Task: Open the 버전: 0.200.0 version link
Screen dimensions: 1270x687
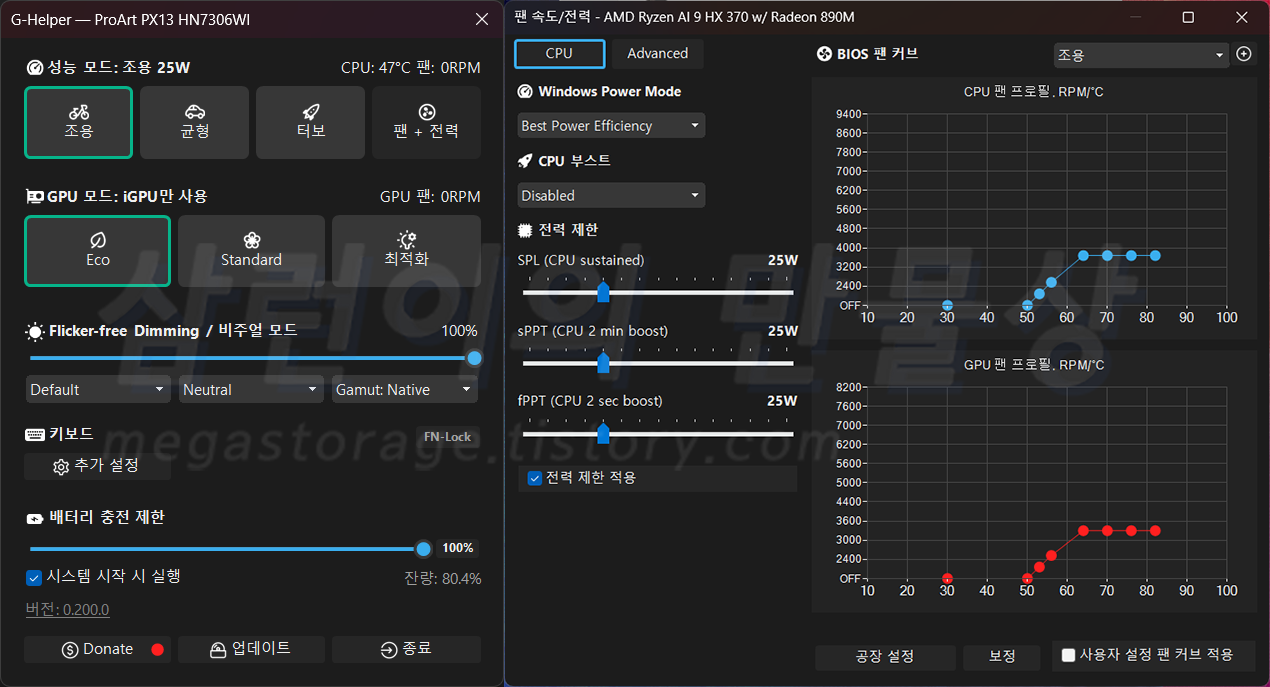Action: point(67,610)
